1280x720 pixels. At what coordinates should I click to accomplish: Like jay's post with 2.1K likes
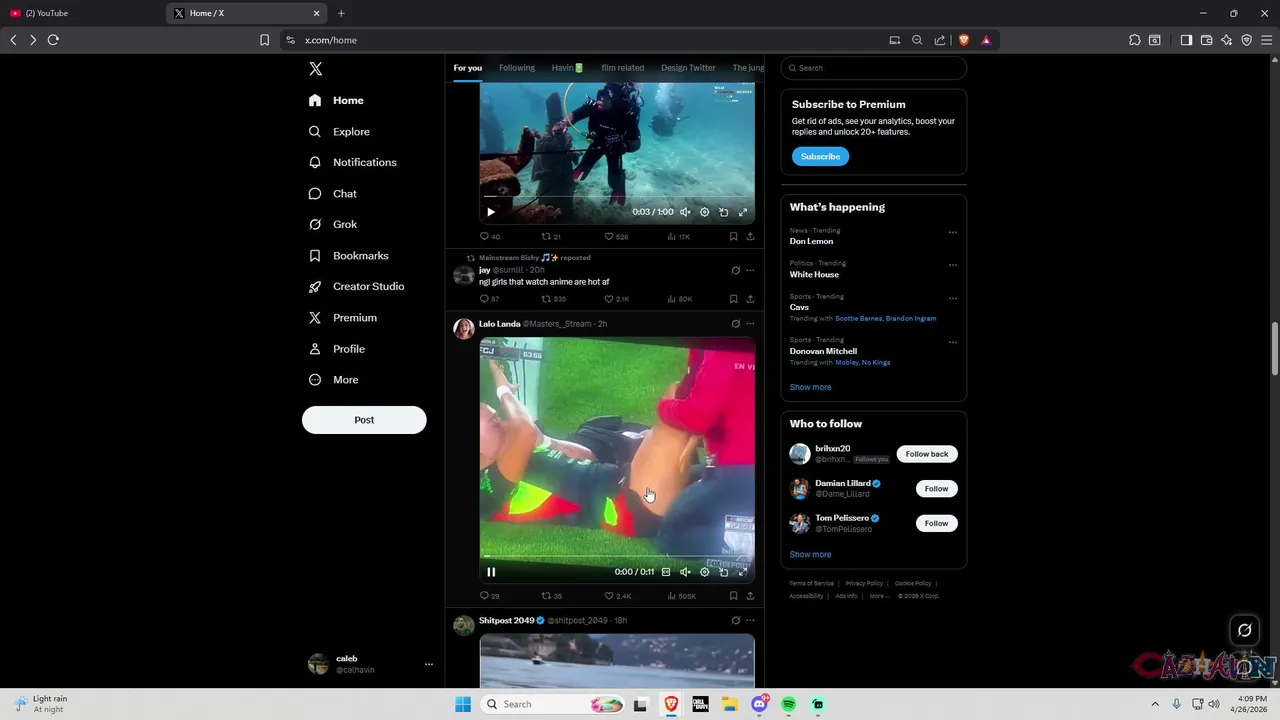[x=616, y=299]
